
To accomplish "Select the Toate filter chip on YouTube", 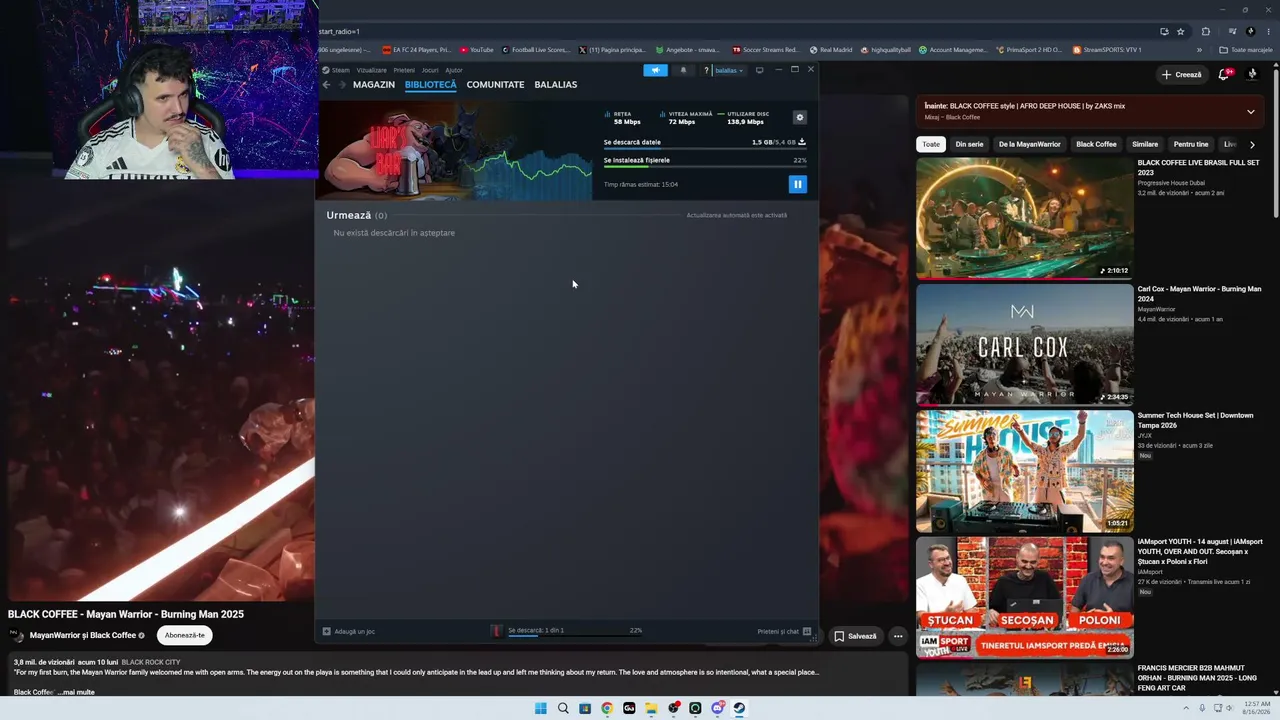I will click(x=931, y=144).
